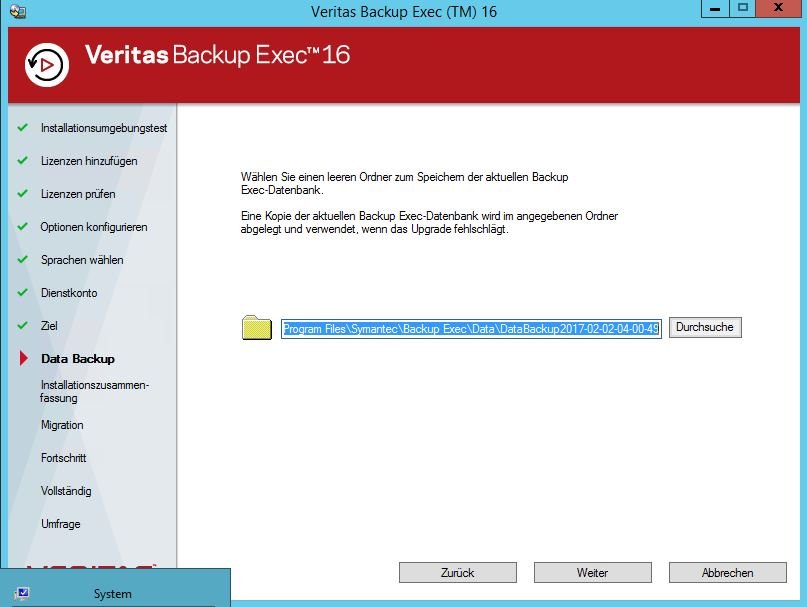Screen dimensions: 807x607
Task: Click the System taskbar icon
Action: click(x=22, y=594)
